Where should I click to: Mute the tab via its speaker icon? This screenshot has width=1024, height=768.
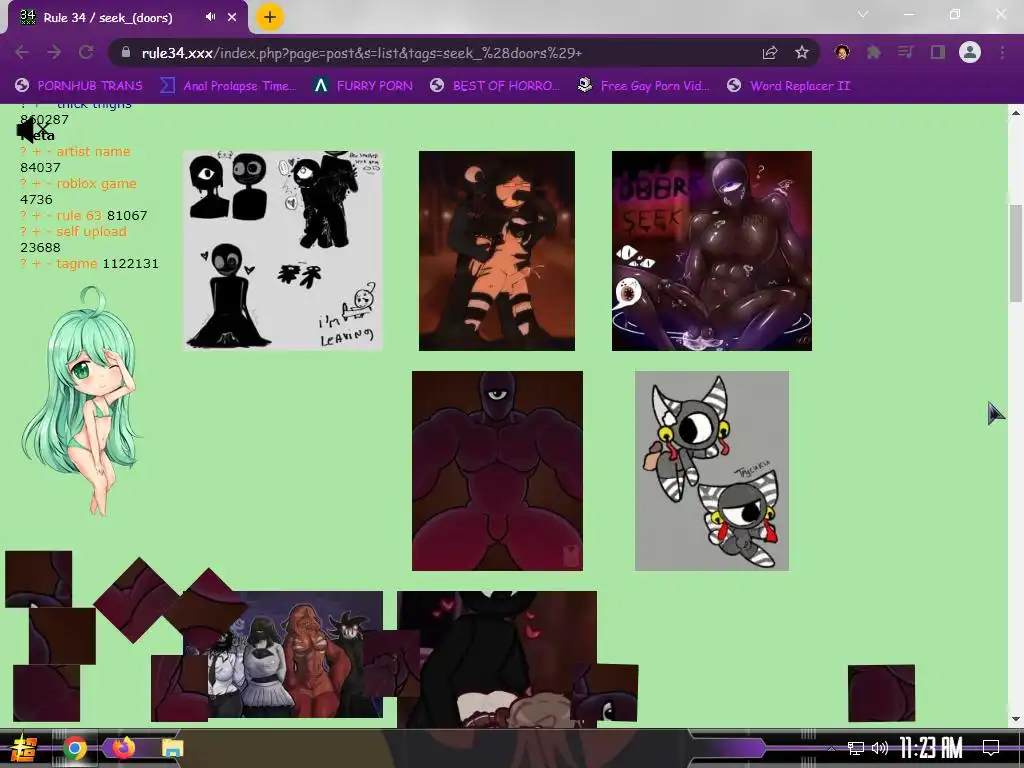coord(210,17)
